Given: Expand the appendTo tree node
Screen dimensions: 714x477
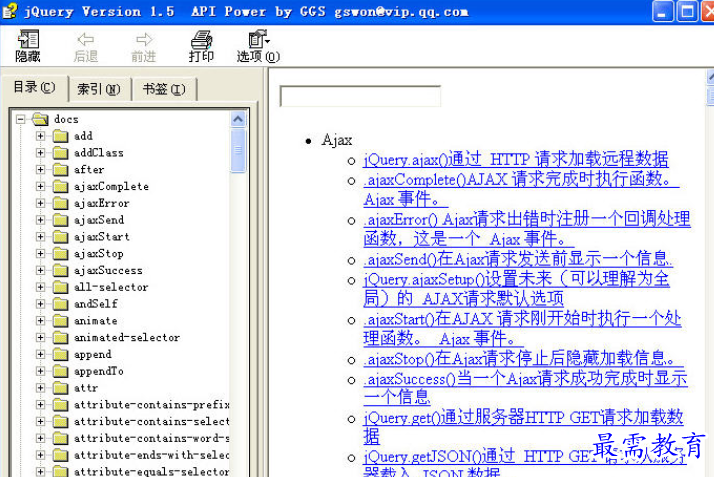Looking at the screenshot, I should point(41,371).
